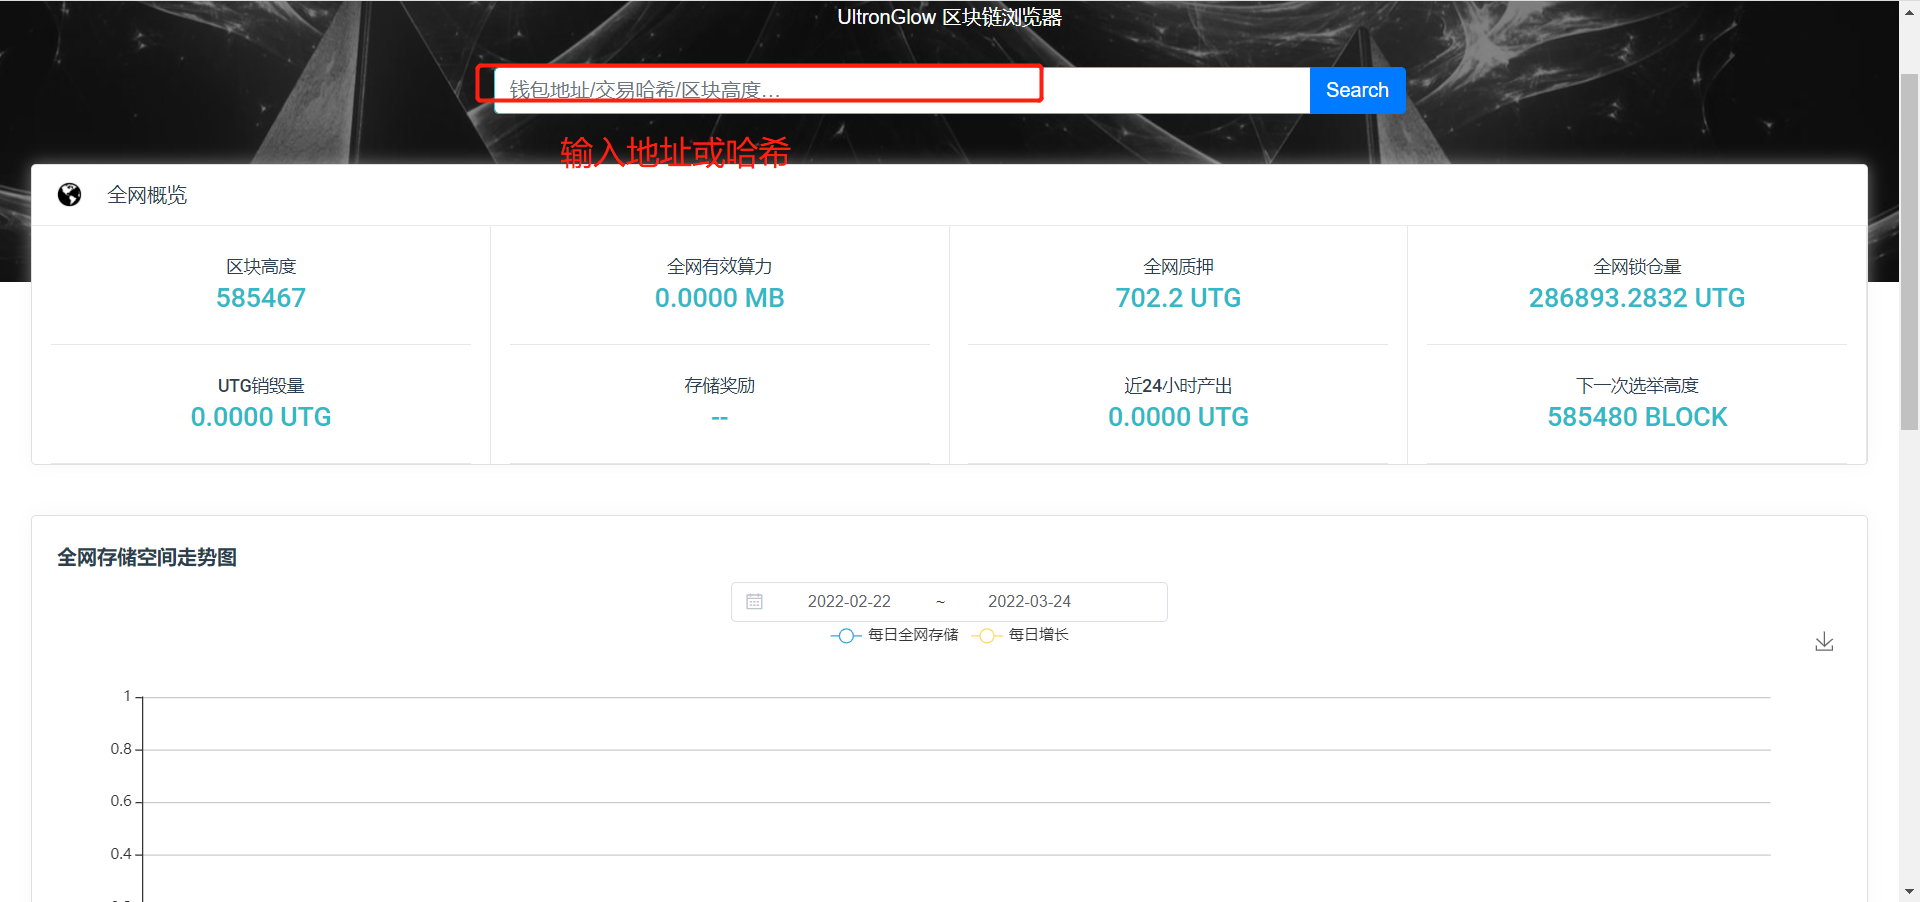
Task: Click the 0.0000 MB effective power value
Action: point(719,298)
